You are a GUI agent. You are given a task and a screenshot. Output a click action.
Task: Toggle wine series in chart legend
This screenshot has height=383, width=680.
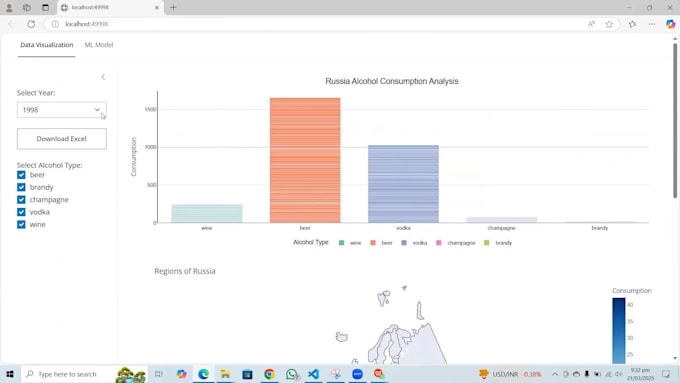[x=350, y=243]
